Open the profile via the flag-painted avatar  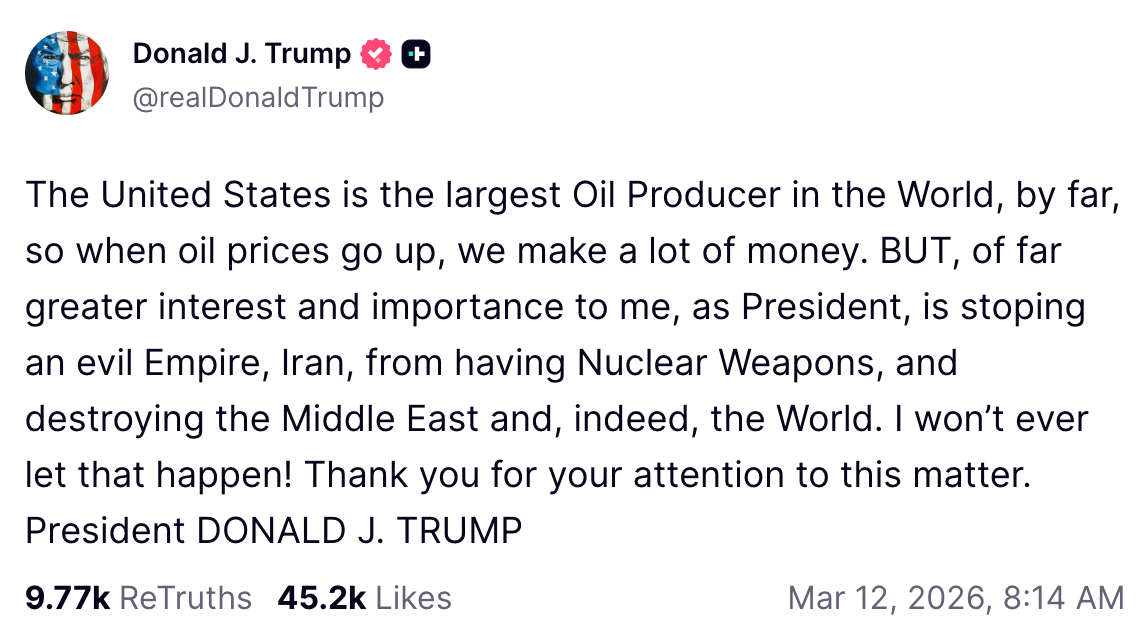66,73
